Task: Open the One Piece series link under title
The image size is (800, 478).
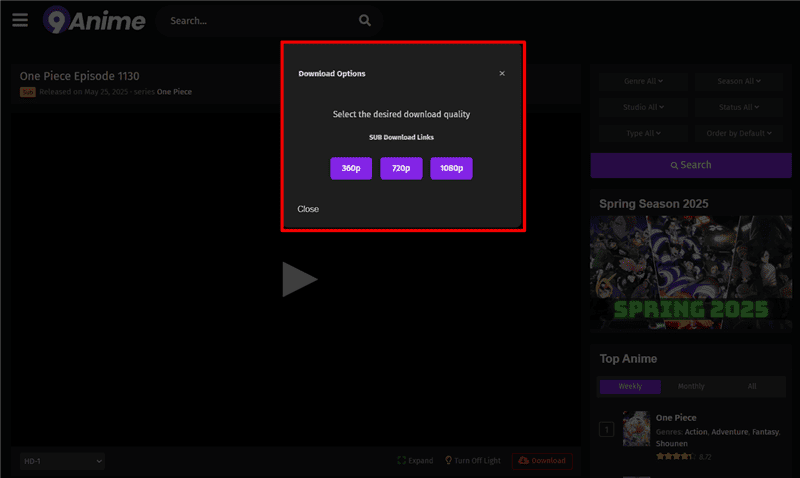Action: (174, 92)
